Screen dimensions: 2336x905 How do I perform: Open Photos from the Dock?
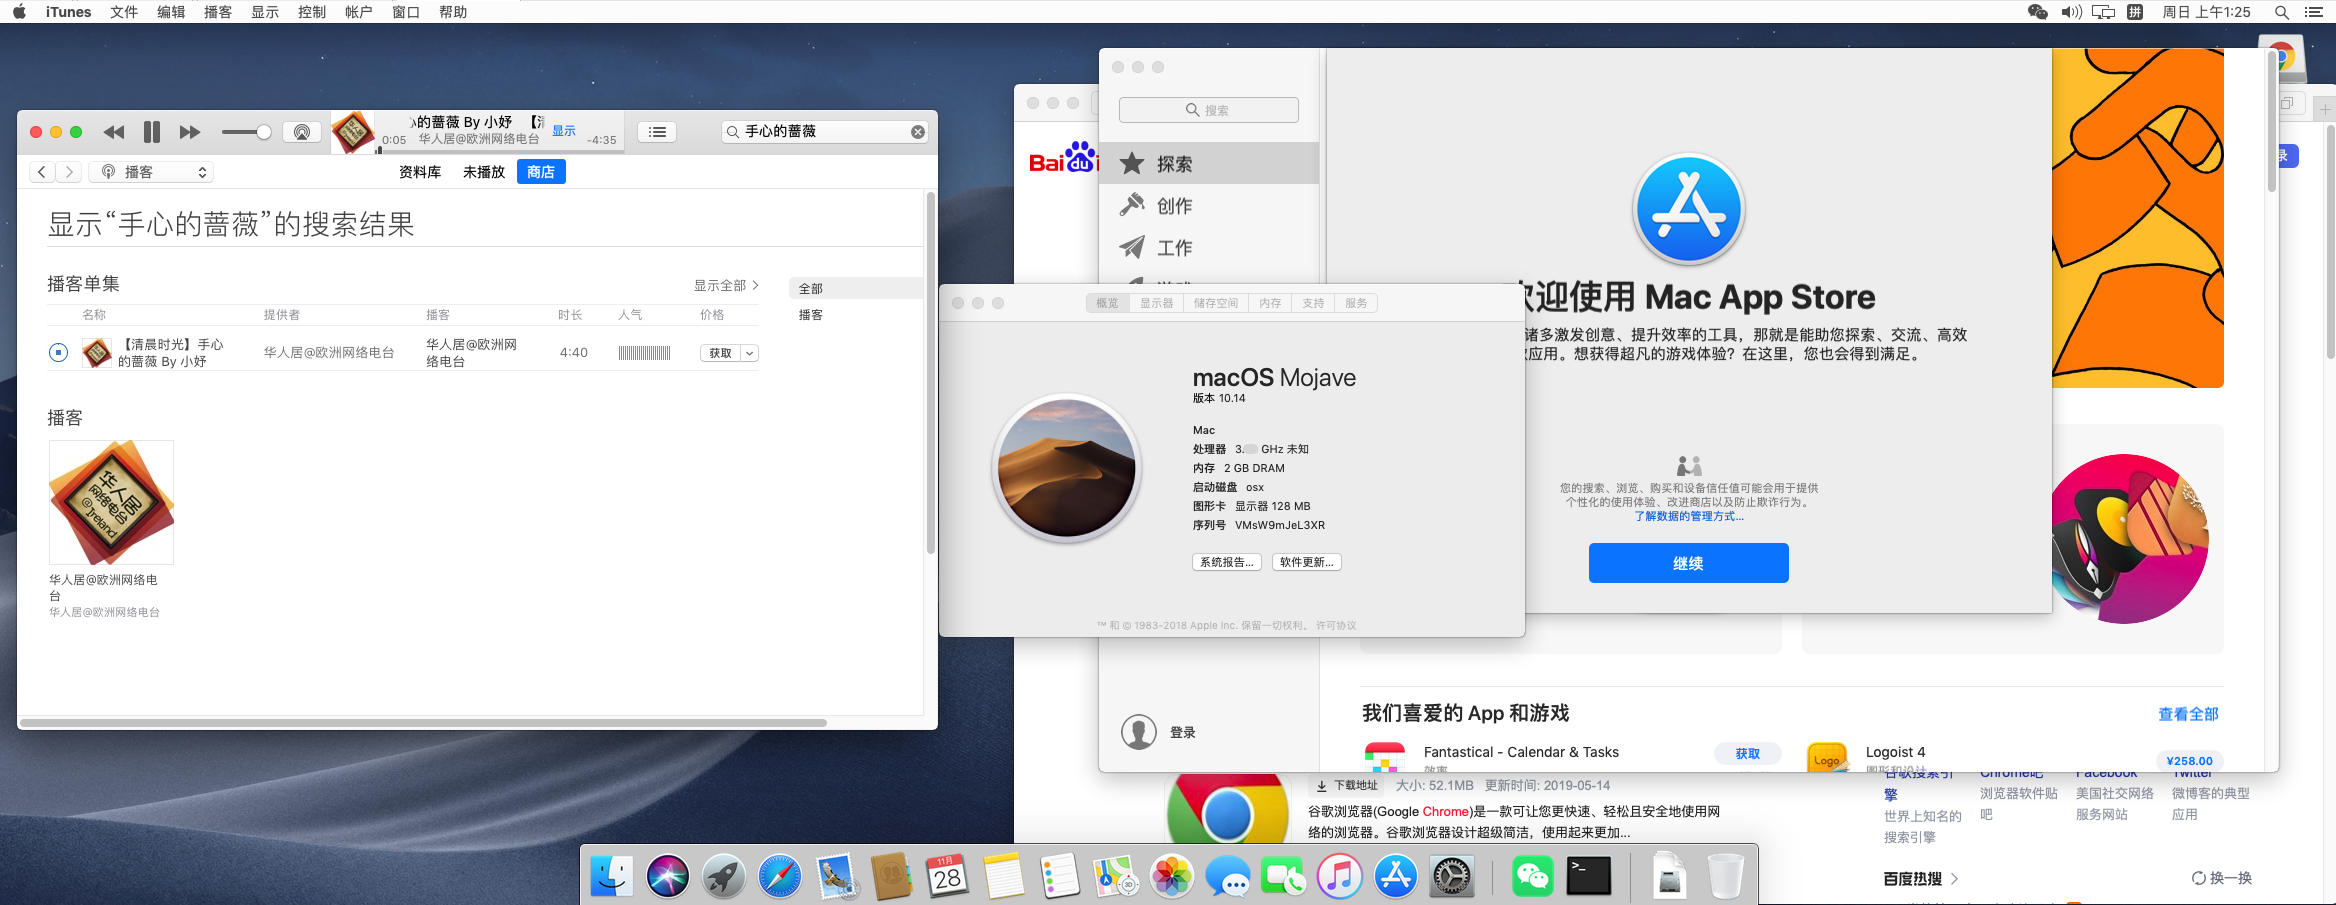click(1171, 877)
